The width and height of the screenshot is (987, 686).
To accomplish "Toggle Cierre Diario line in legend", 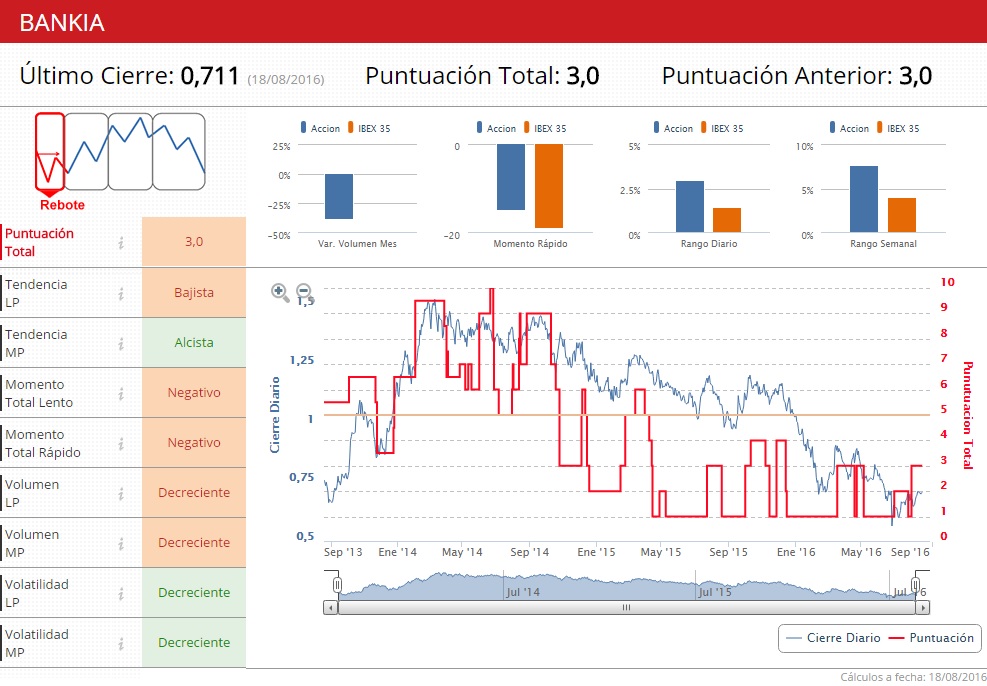I will point(833,638).
